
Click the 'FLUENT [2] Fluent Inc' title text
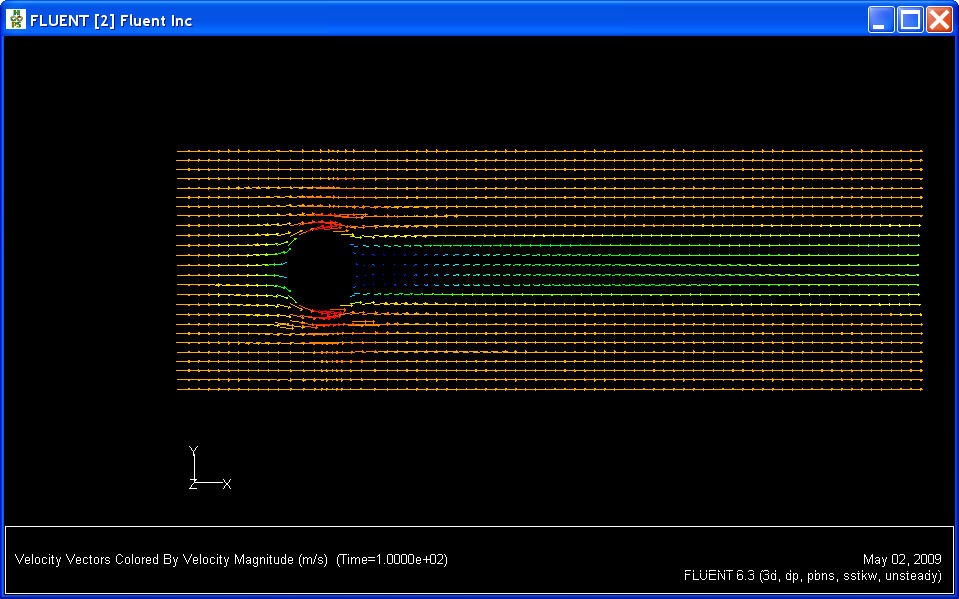pyautogui.click(x=111, y=20)
